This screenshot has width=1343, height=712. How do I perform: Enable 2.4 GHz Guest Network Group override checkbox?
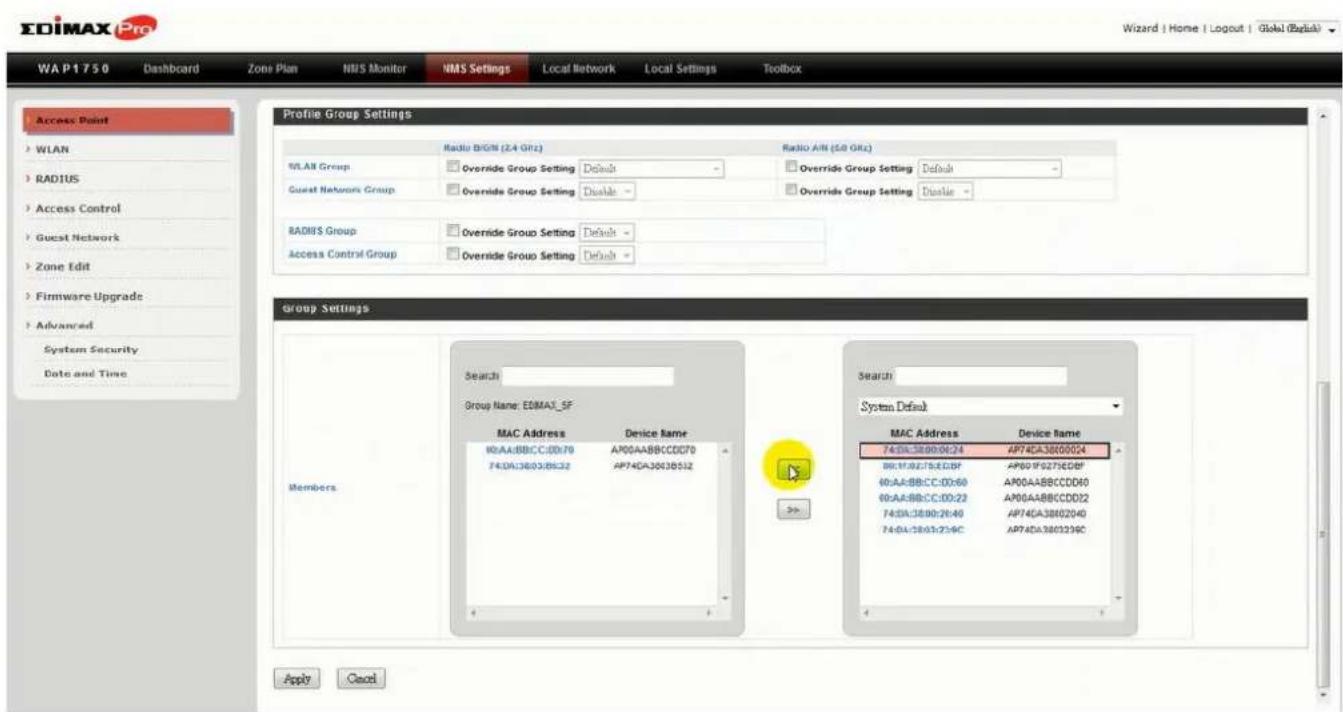[456, 189]
